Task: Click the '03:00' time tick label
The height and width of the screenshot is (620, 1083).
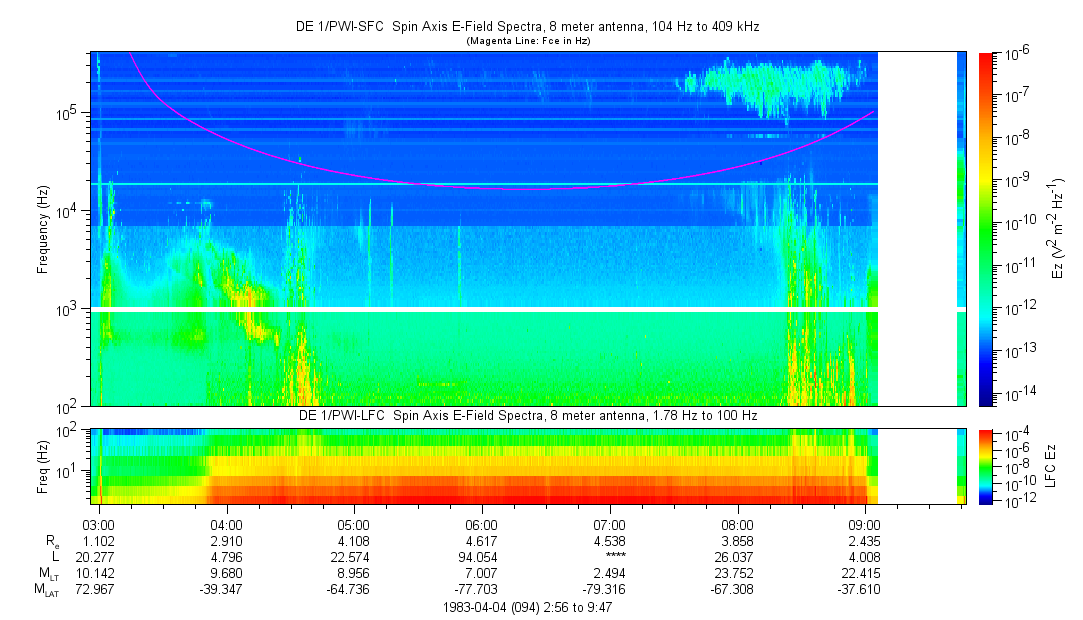Action: (x=99, y=525)
